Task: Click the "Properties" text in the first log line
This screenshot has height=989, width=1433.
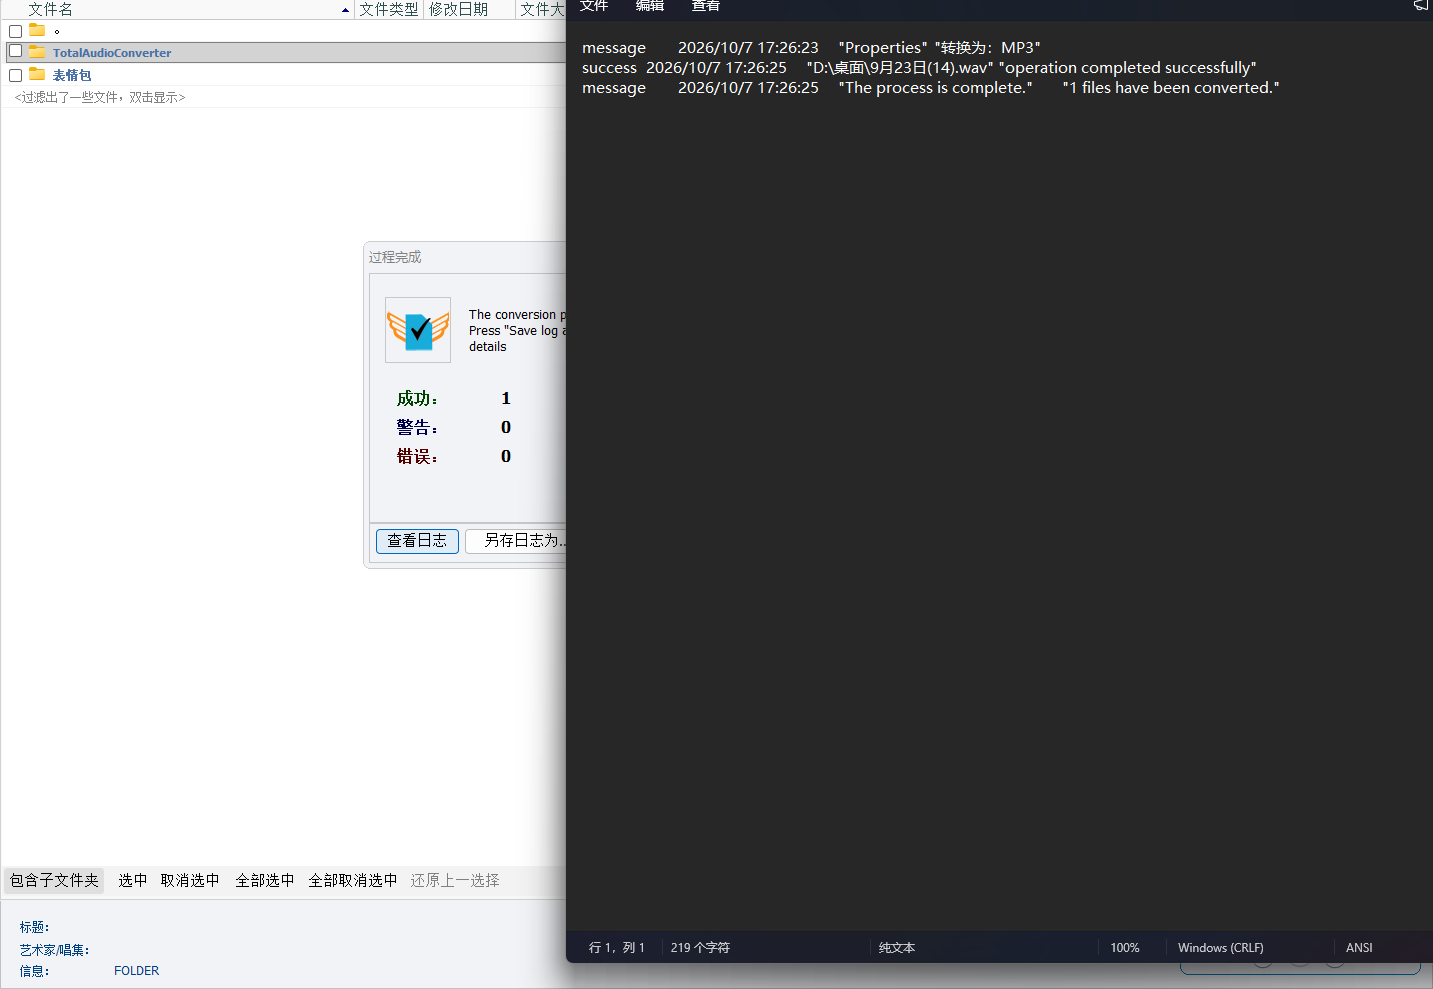Action: (x=883, y=48)
